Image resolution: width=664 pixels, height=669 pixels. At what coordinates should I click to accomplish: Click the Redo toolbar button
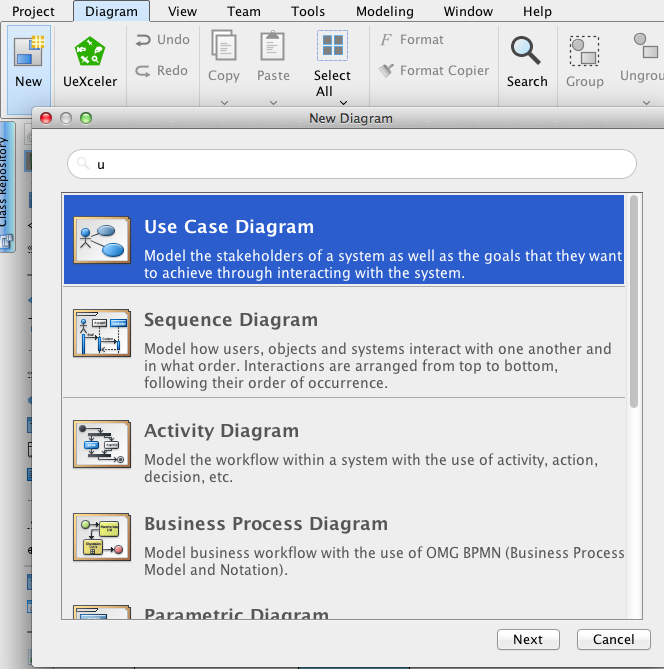click(161, 71)
